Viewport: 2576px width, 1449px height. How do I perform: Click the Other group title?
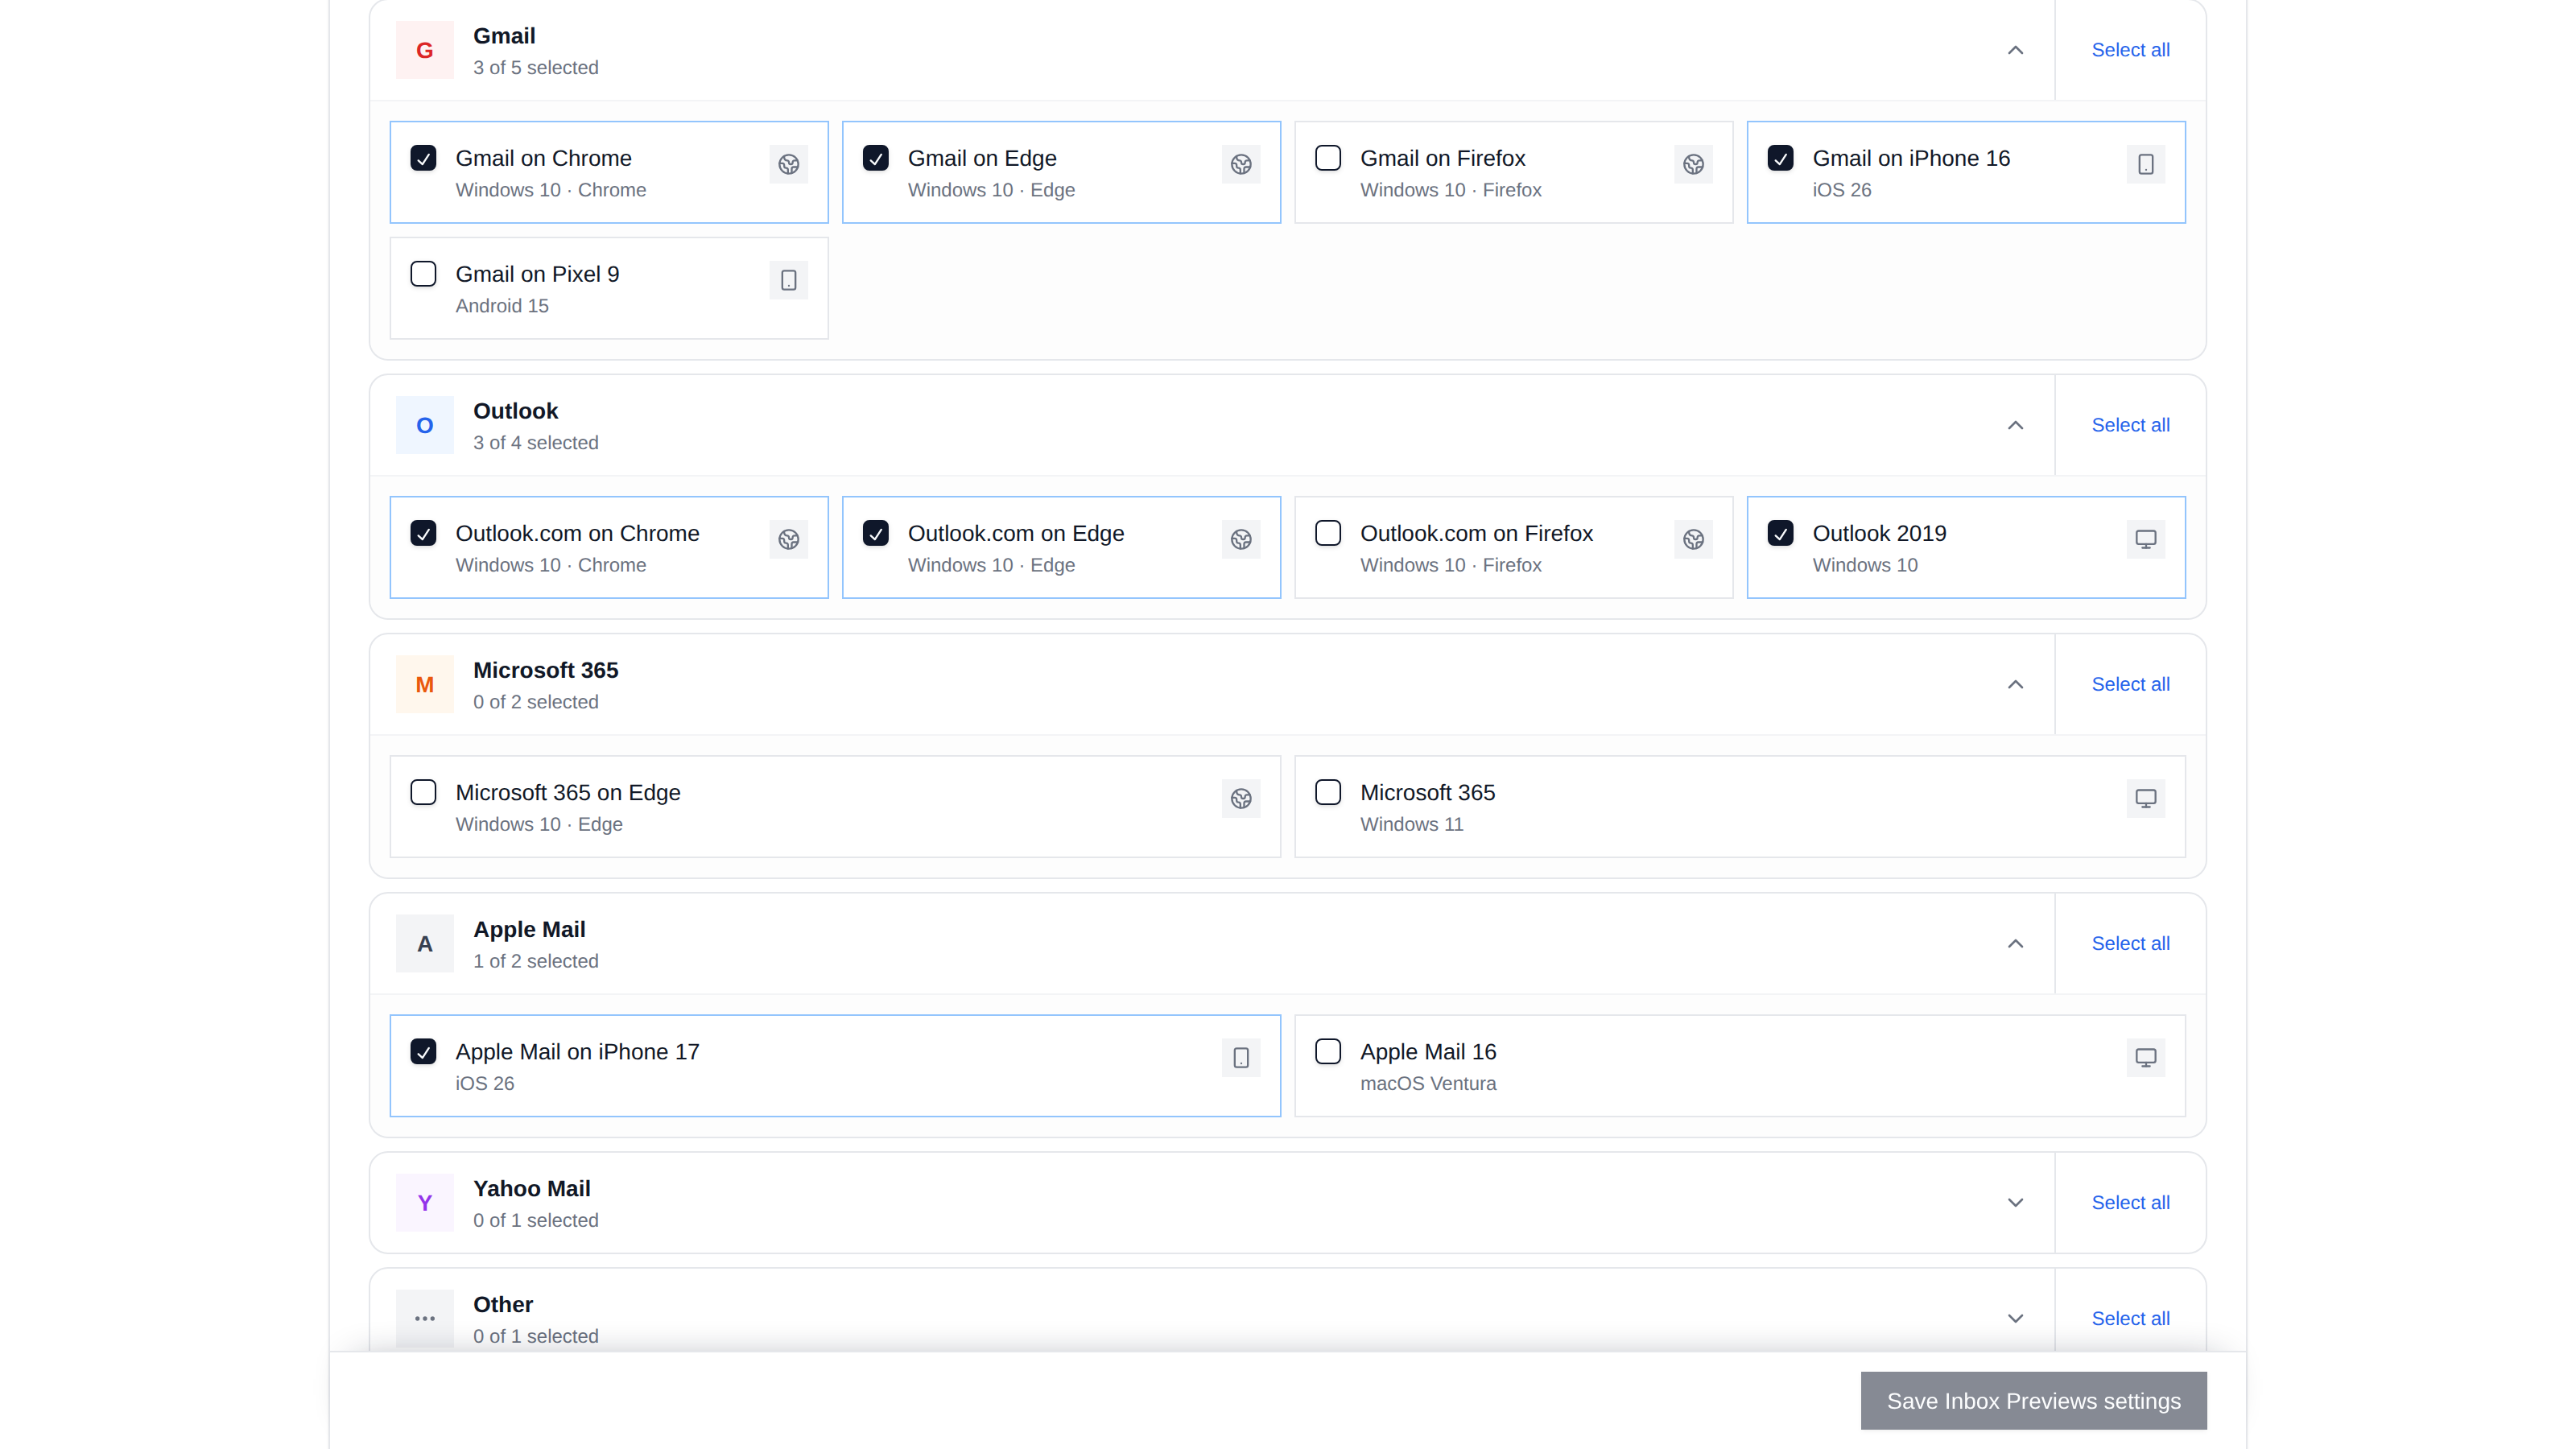(x=503, y=1304)
